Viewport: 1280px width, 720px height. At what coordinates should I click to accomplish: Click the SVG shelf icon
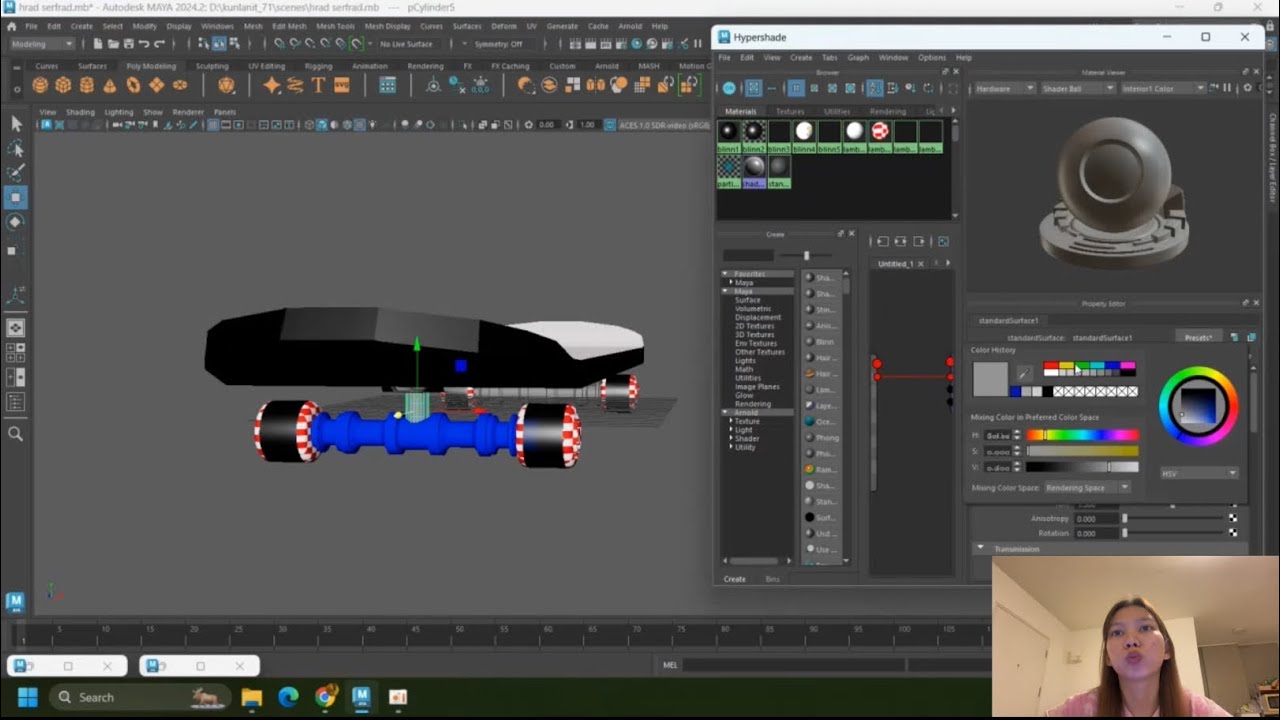point(342,85)
